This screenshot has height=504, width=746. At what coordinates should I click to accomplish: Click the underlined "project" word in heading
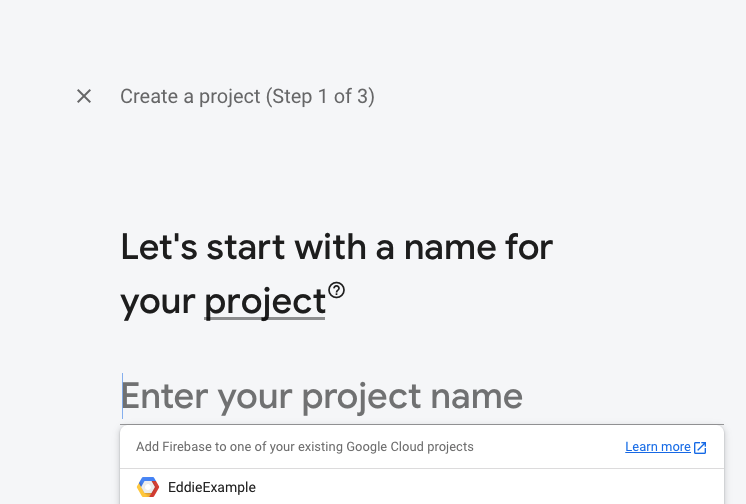point(265,301)
